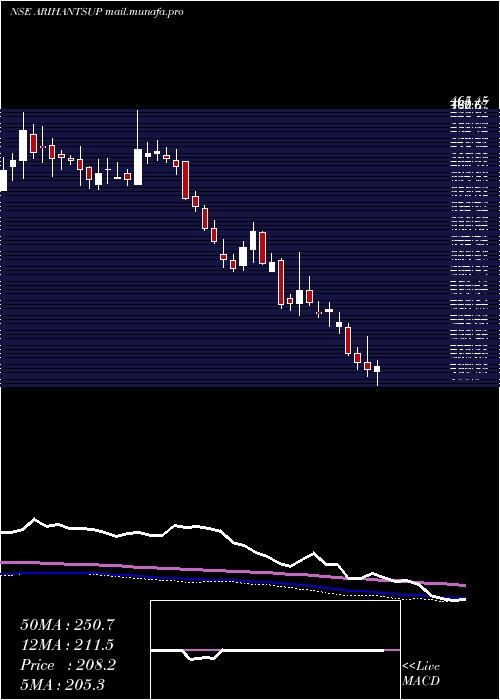Click the NSE ARIHANTSUP chart title
The height and width of the screenshot is (700, 500).
(x=56, y=12)
